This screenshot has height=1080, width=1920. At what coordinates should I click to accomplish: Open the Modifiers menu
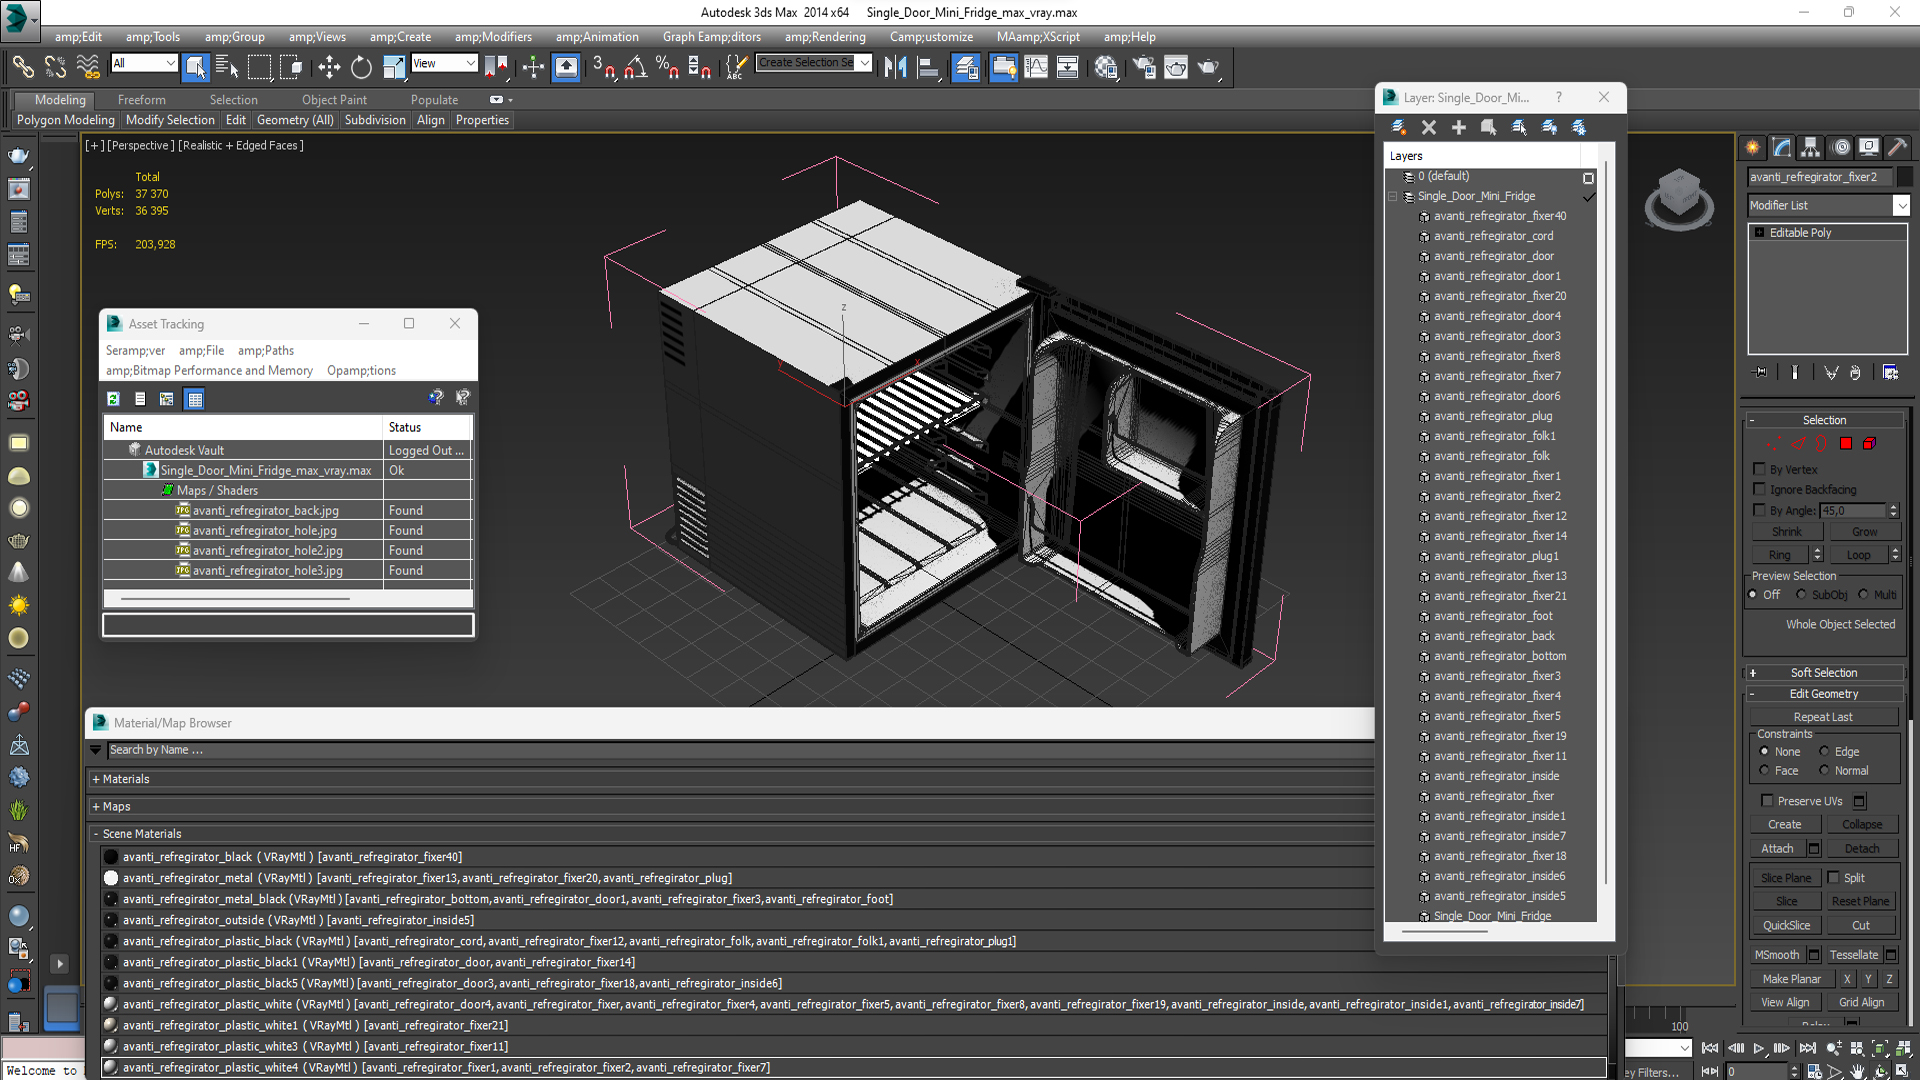(x=493, y=37)
